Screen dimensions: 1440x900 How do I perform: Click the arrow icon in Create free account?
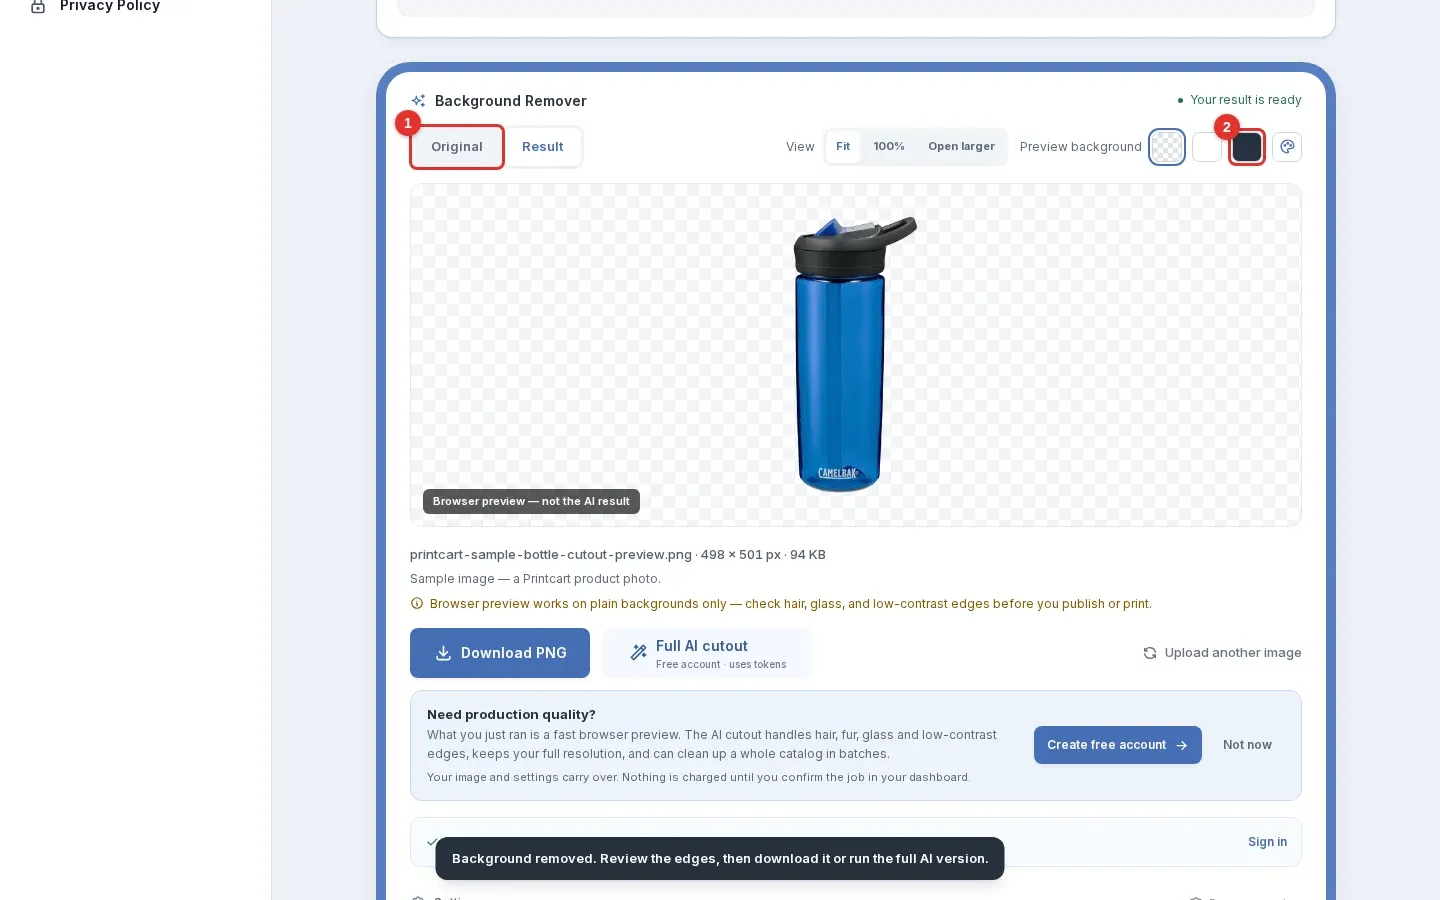(x=1182, y=745)
